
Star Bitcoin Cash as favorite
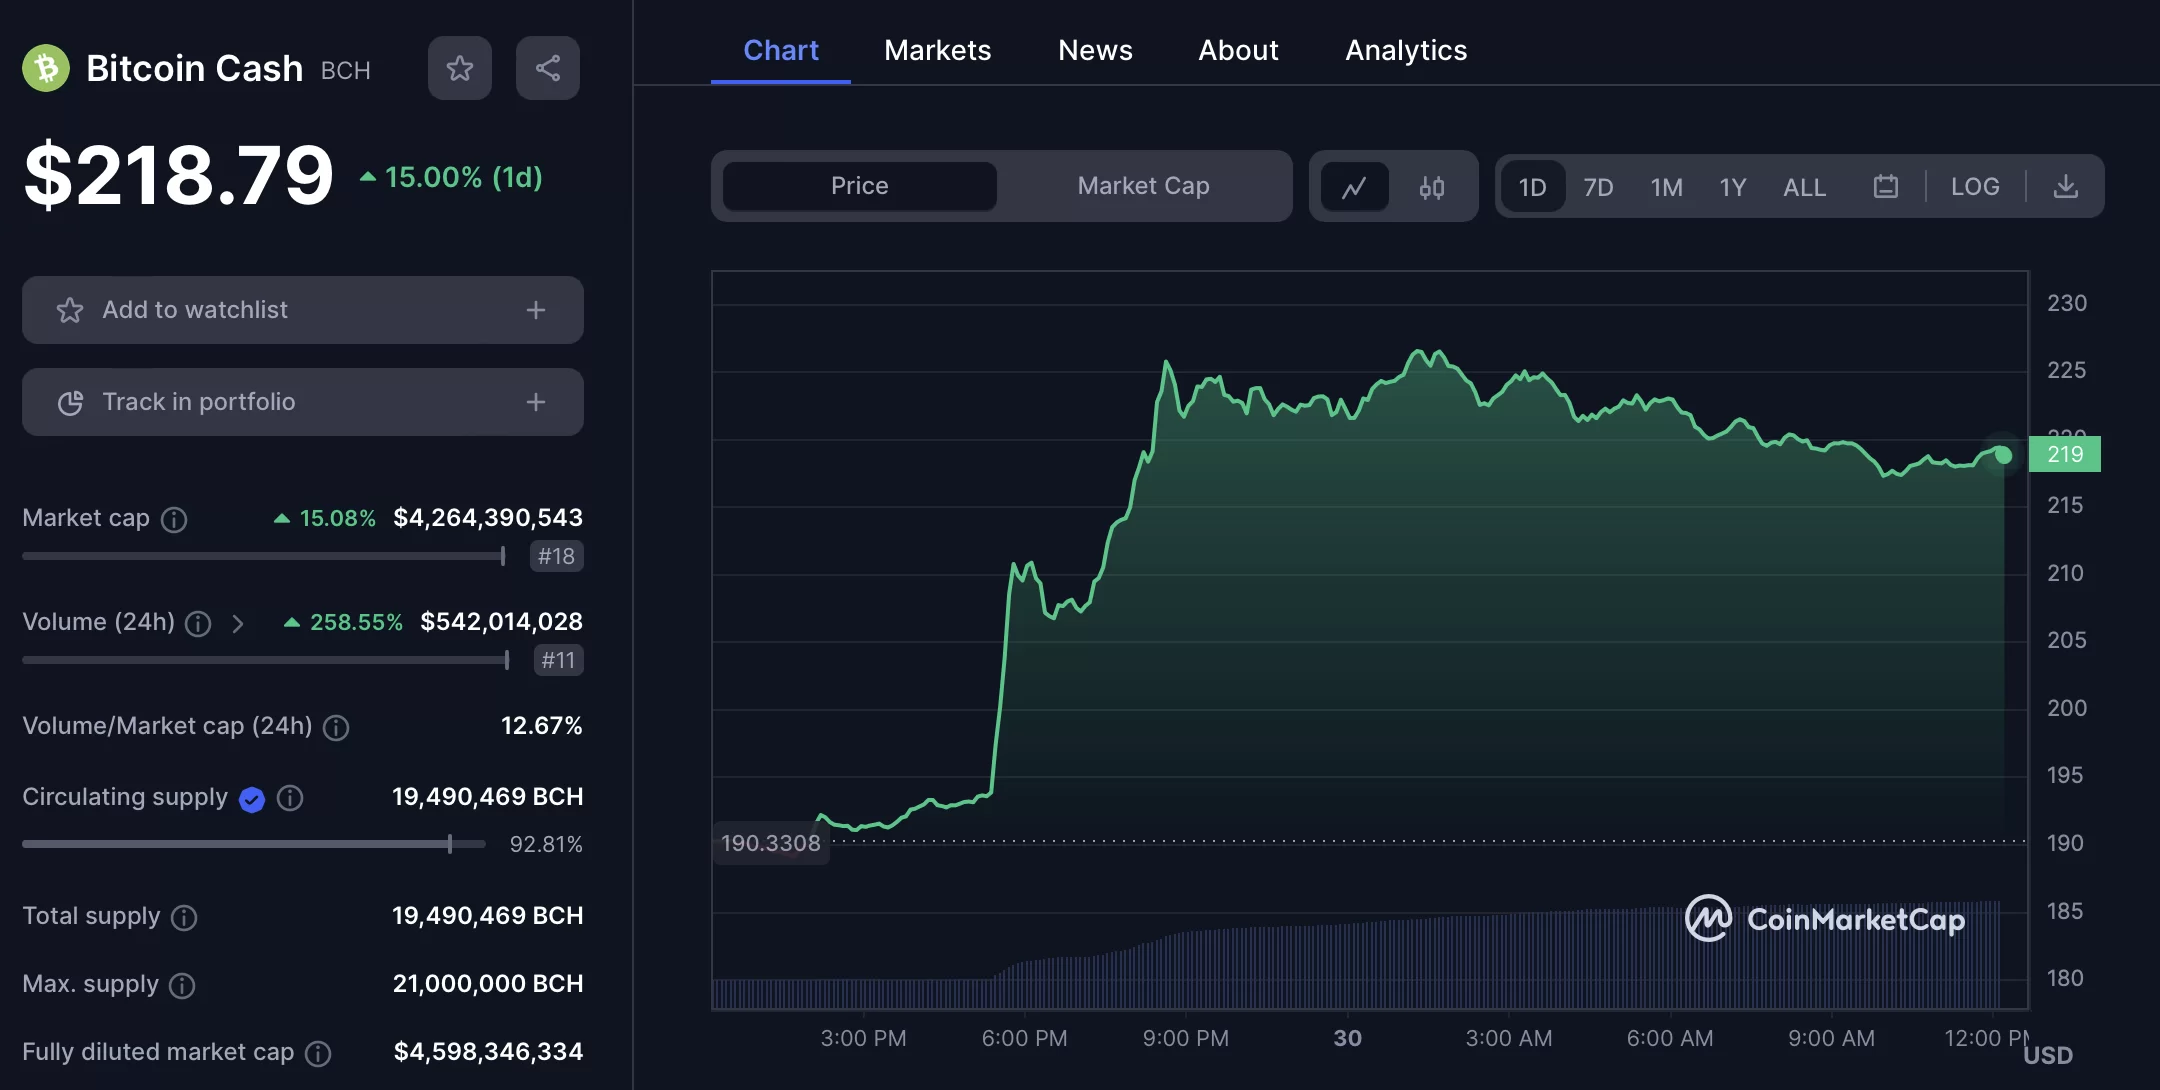[460, 68]
